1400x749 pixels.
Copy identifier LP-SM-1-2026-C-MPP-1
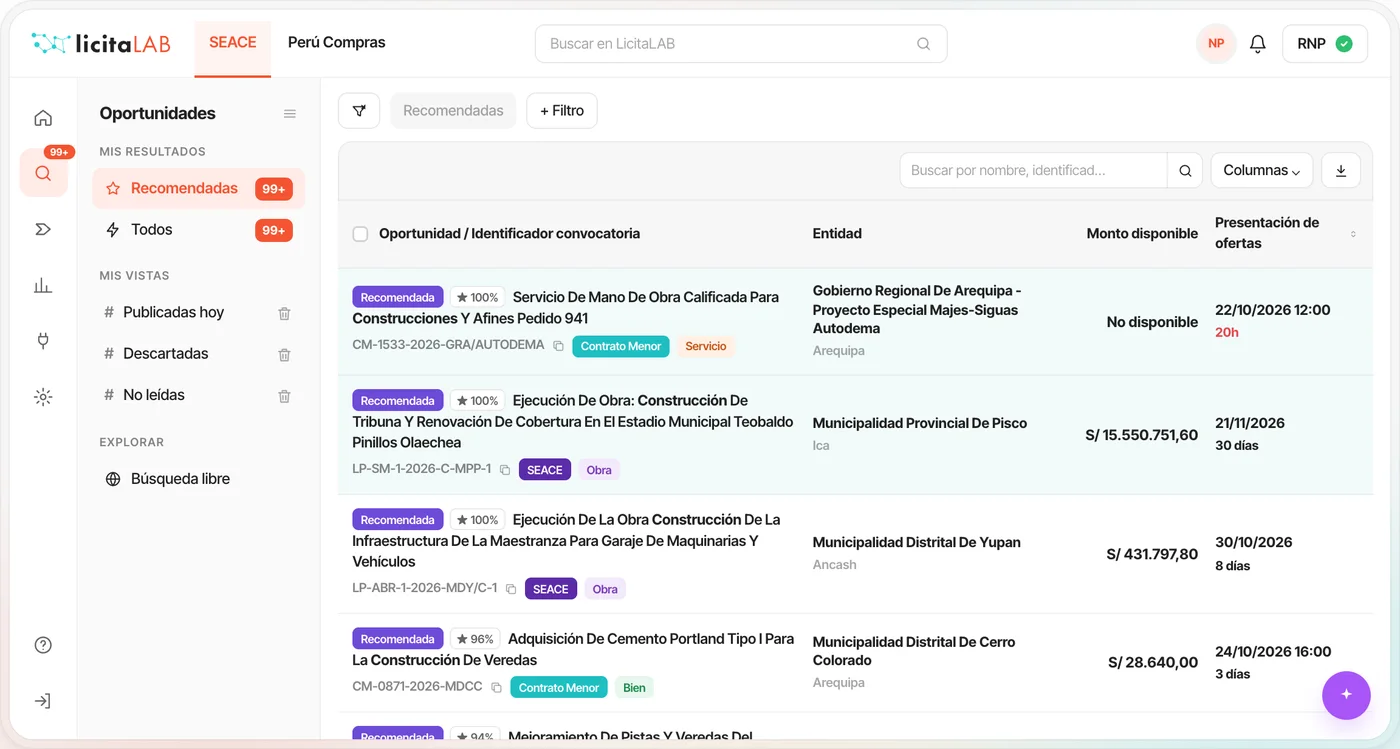[505, 470]
